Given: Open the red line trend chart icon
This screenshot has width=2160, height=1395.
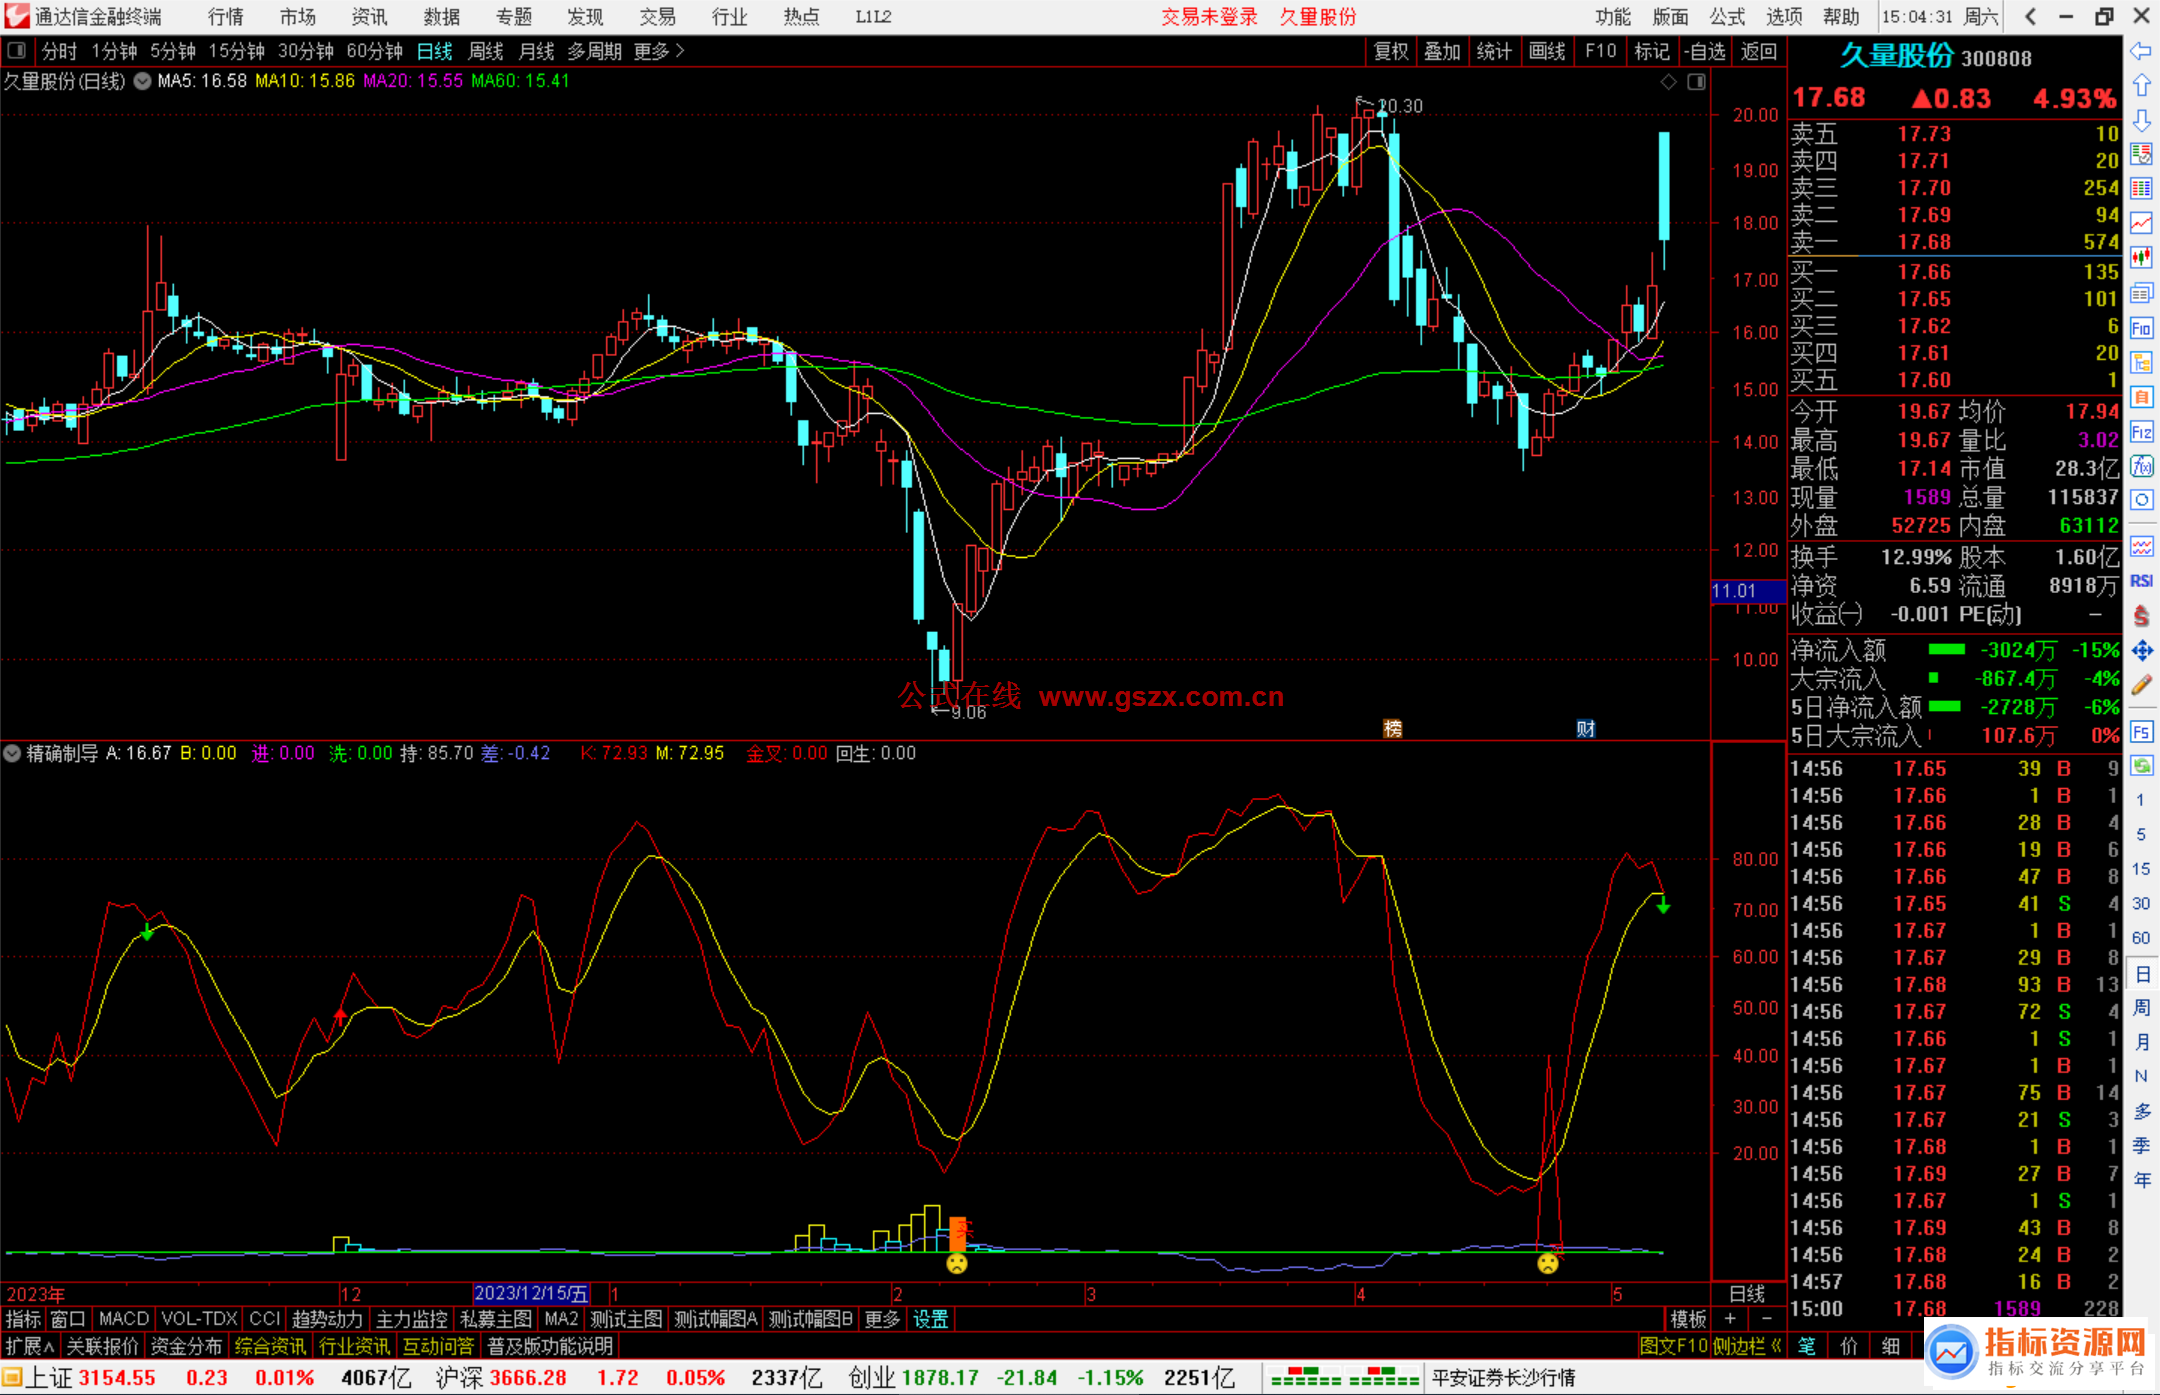Looking at the screenshot, I should coord(2141,223).
